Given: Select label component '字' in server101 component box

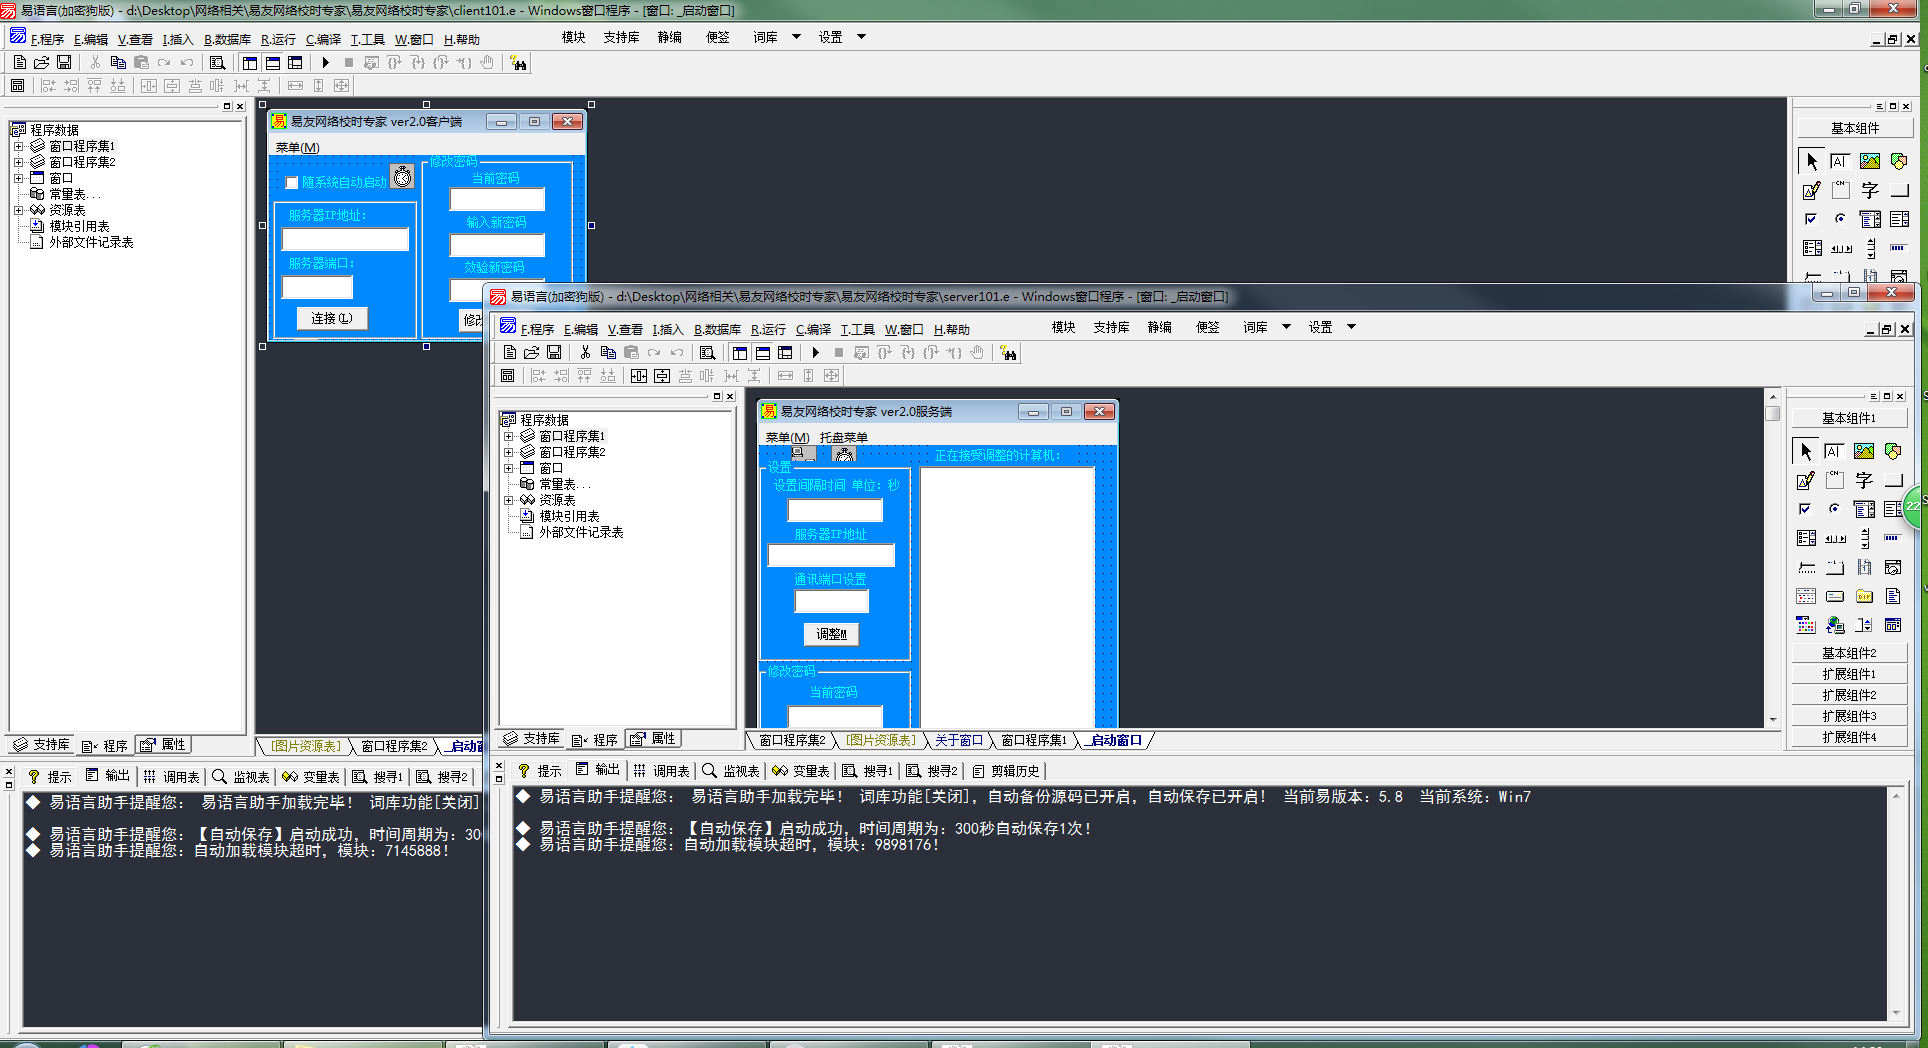Looking at the screenshot, I should pos(1864,480).
